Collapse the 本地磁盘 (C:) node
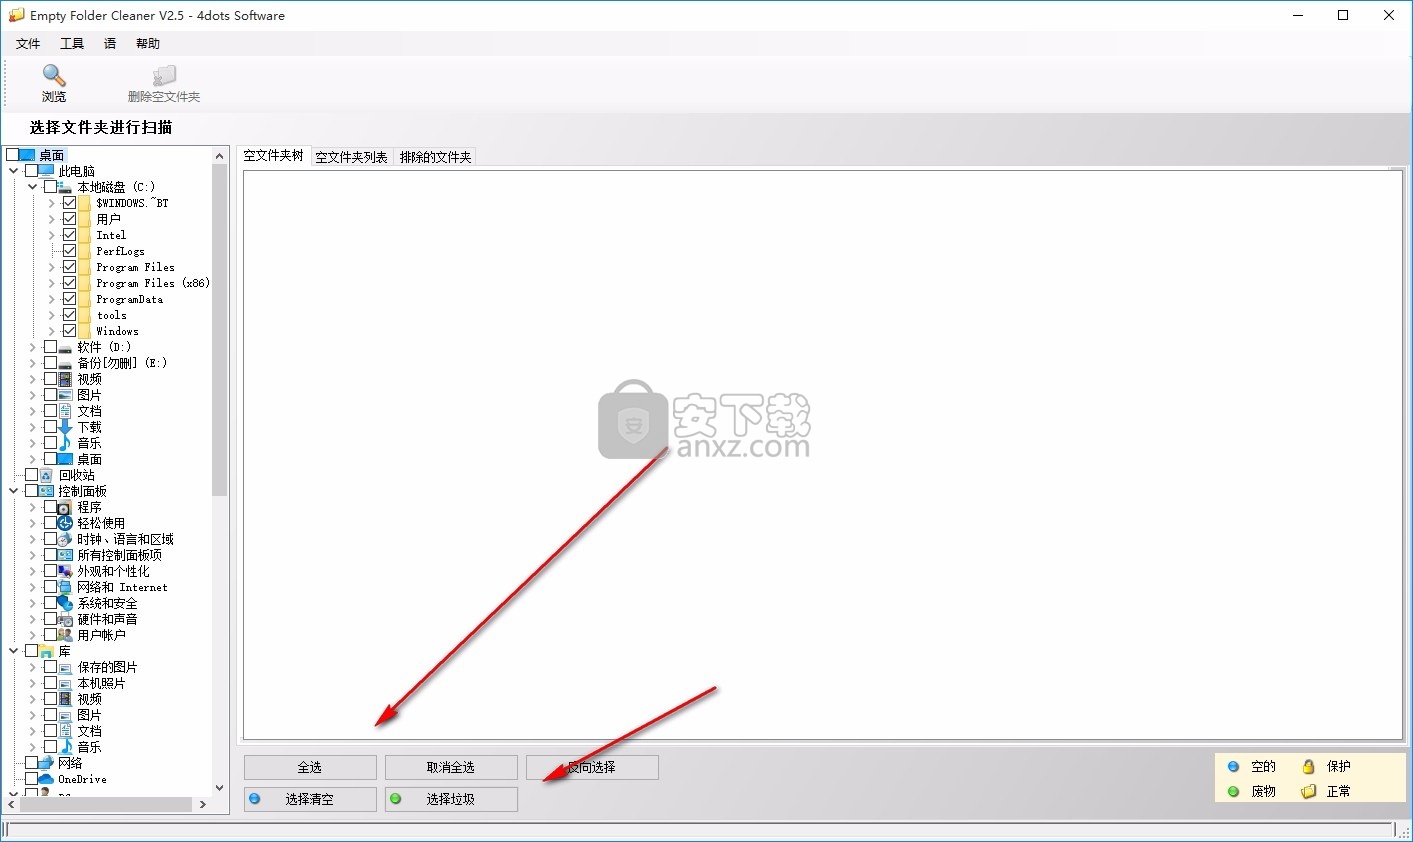Image resolution: width=1413 pixels, height=842 pixels. click(33, 187)
